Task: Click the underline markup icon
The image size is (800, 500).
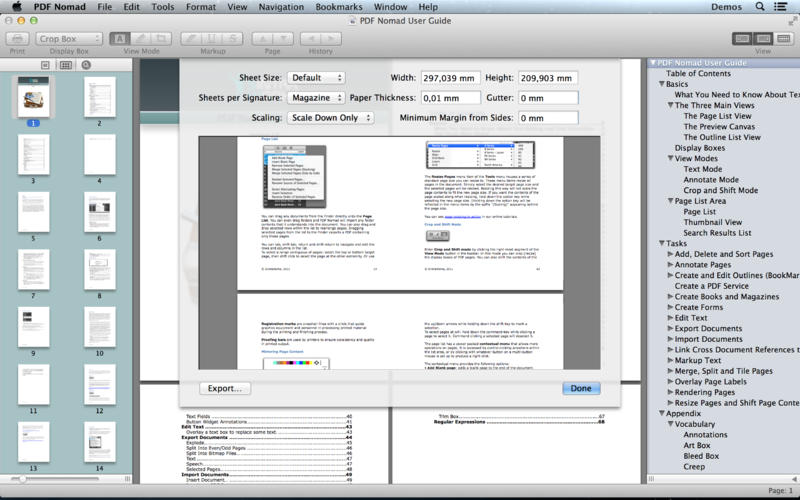Action: click(x=212, y=39)
